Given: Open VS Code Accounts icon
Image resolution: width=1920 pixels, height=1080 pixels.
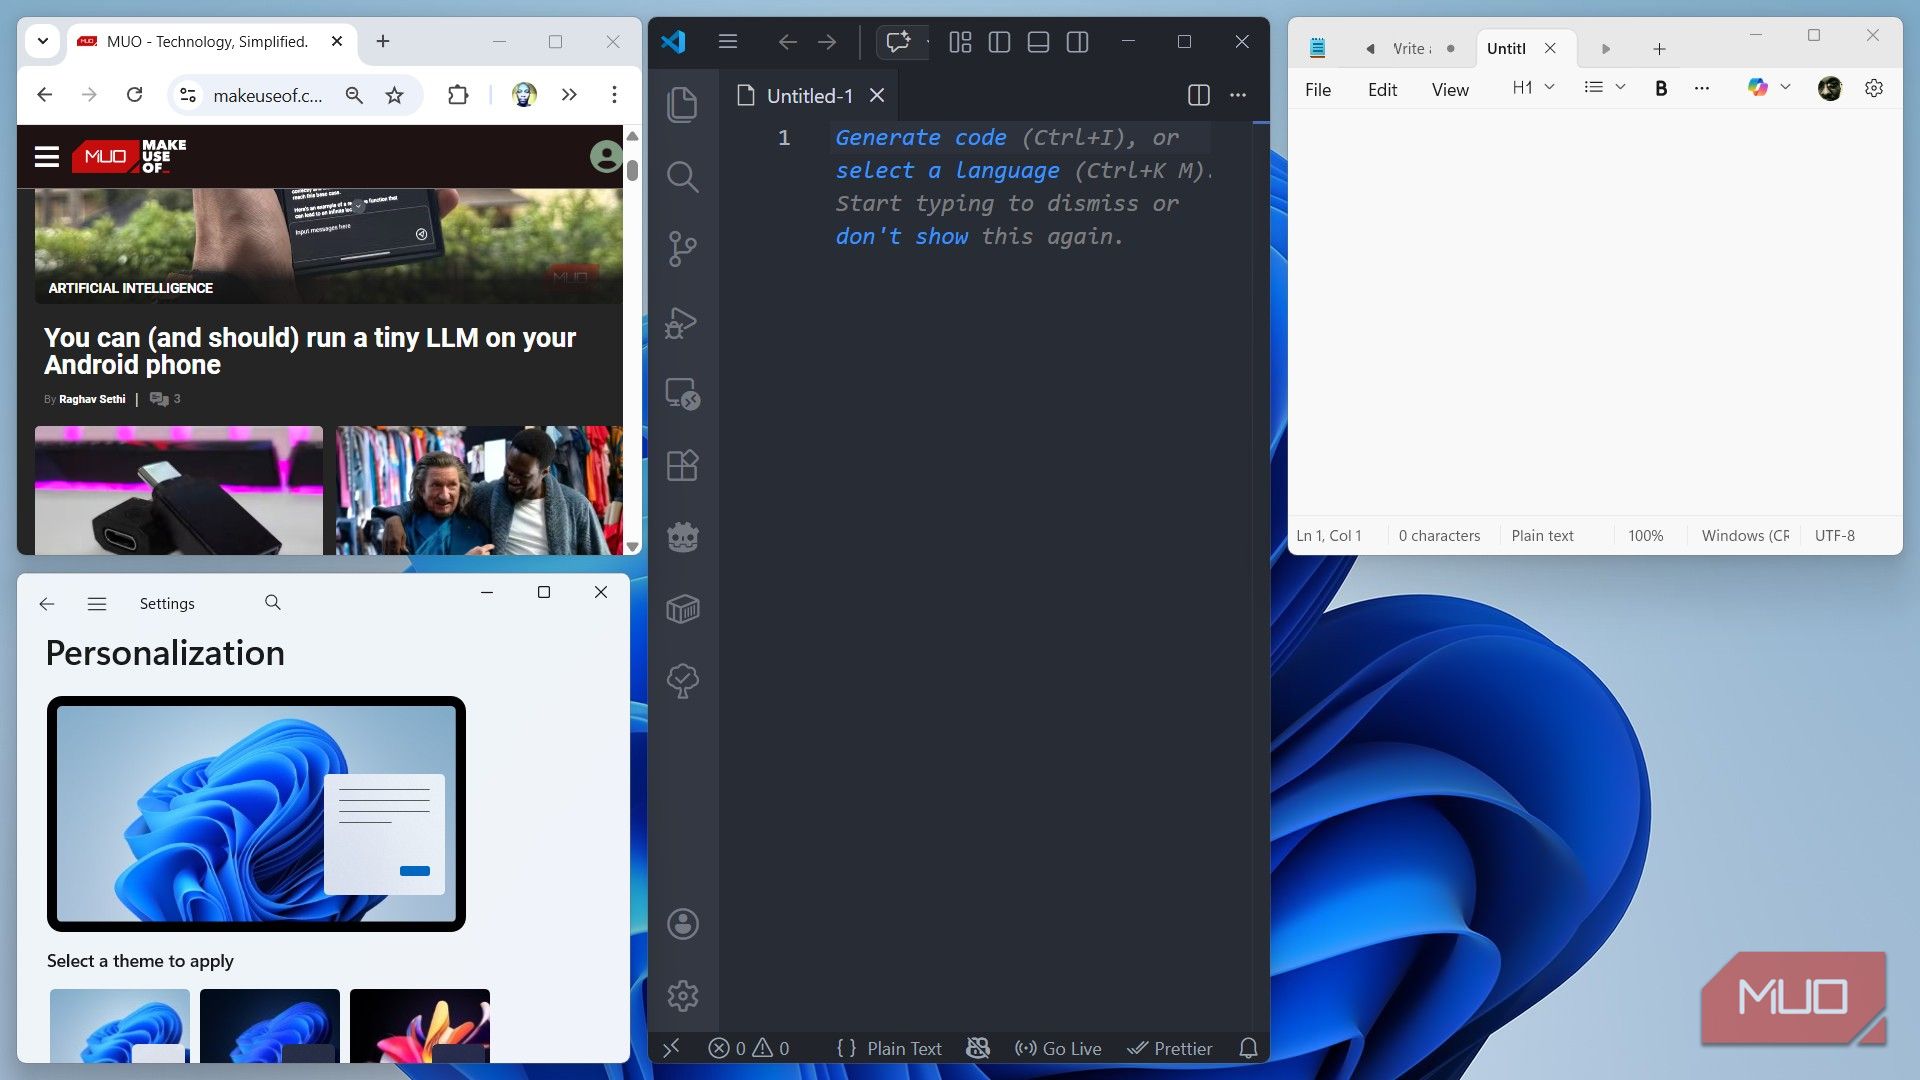Looking at the screenshot, I should click(x=683, y=924).
